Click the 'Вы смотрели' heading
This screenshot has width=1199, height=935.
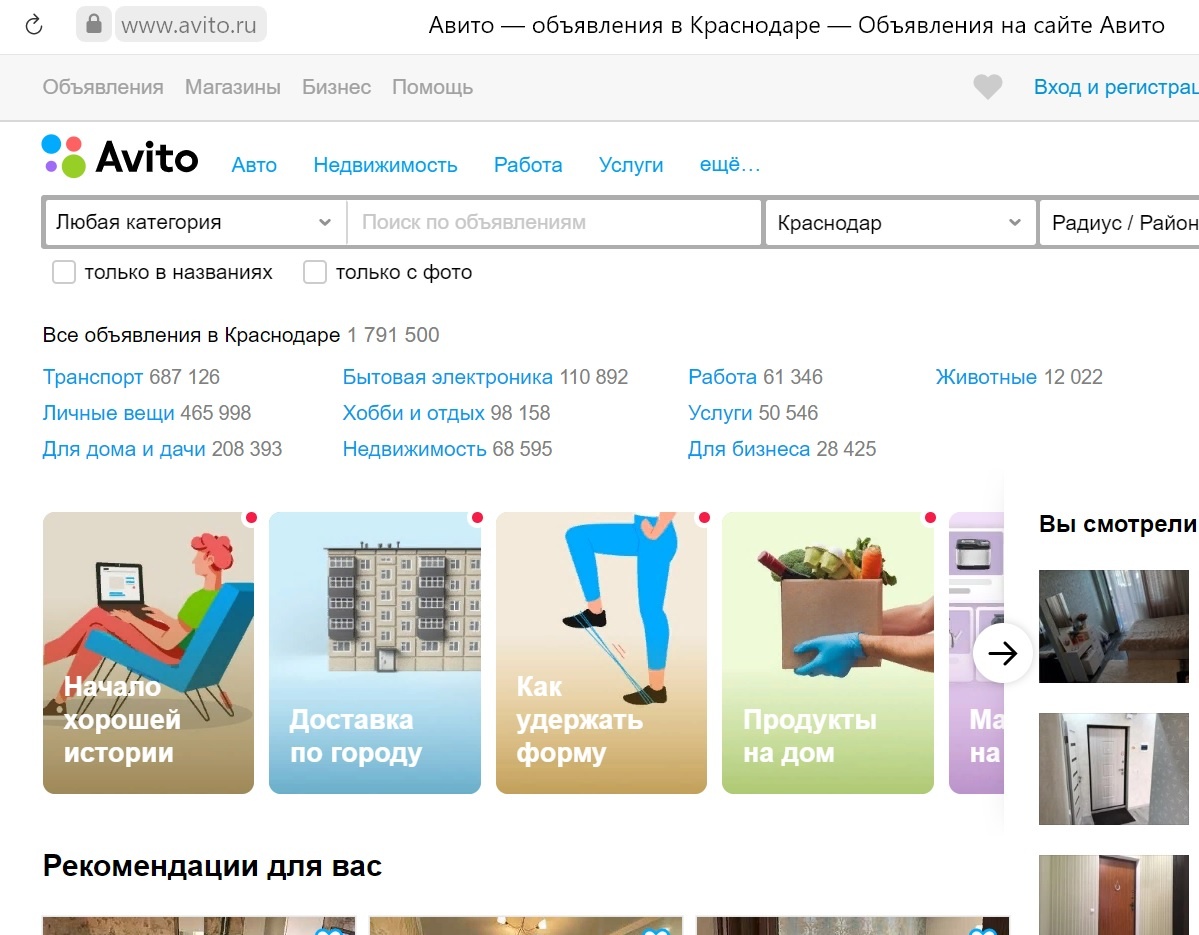click(x=1118, y=524)
